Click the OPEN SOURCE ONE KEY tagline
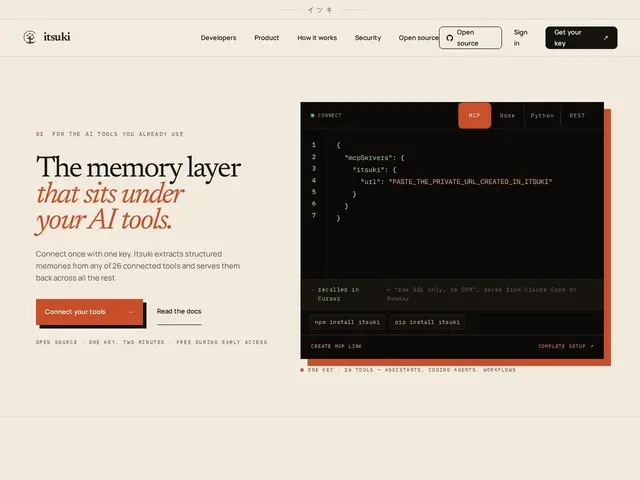Viewport: 640px width, 480px height. (x=151, y=342)
